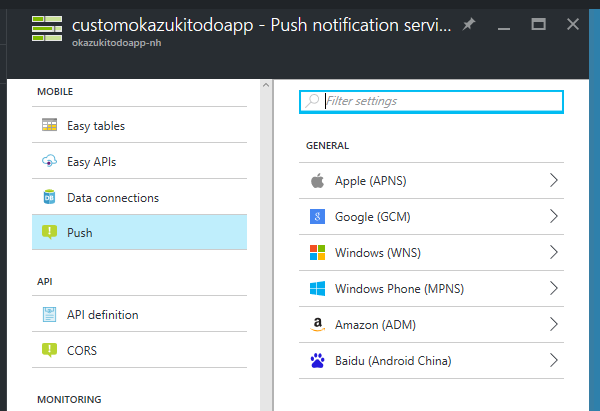Expand Google (GCM) chevron arrow
The width and height of the screenshot is (600, 411).
tap(553, 216)
